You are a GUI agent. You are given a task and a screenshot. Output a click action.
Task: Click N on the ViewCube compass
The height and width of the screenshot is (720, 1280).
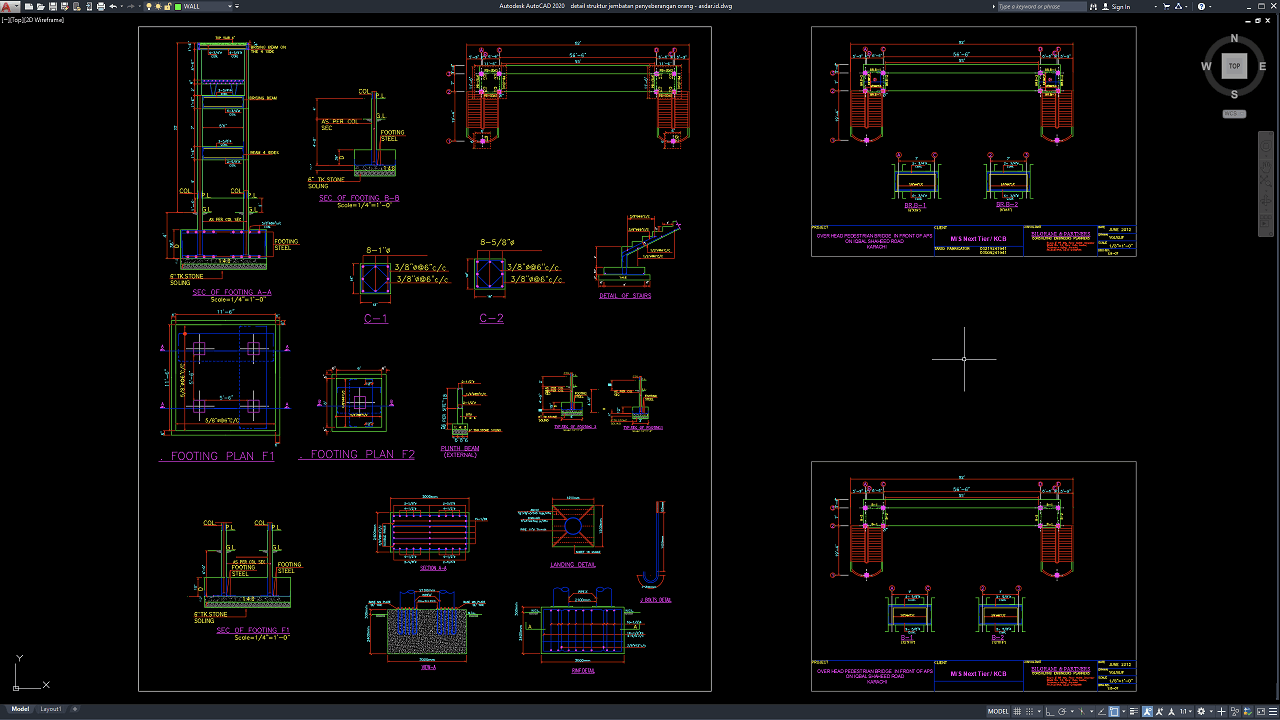(1234, 38)
